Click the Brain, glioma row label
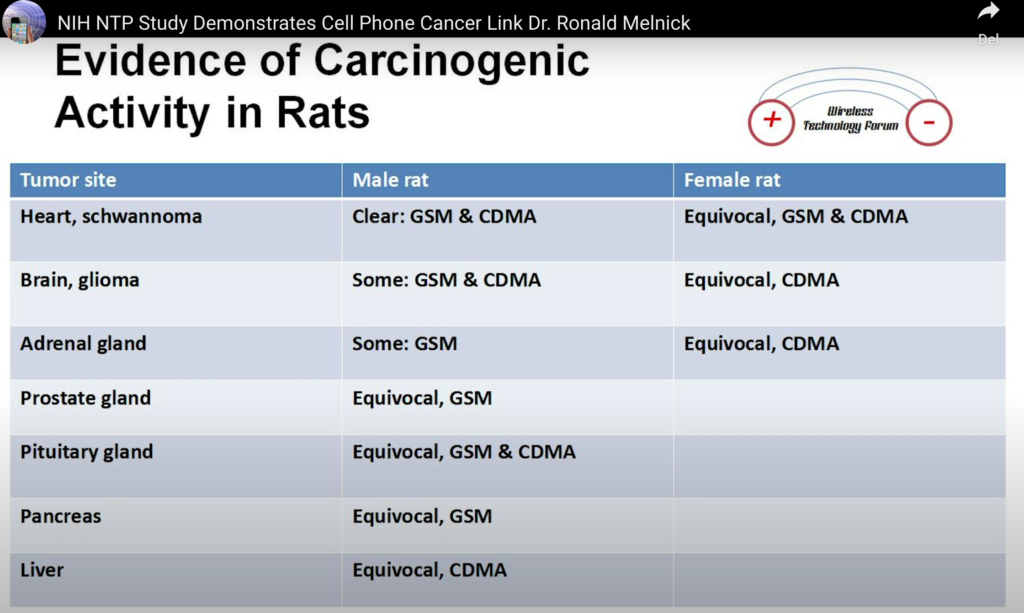Image resolution: width=1024 pixels, height=613 pixels. coord(80,280)
